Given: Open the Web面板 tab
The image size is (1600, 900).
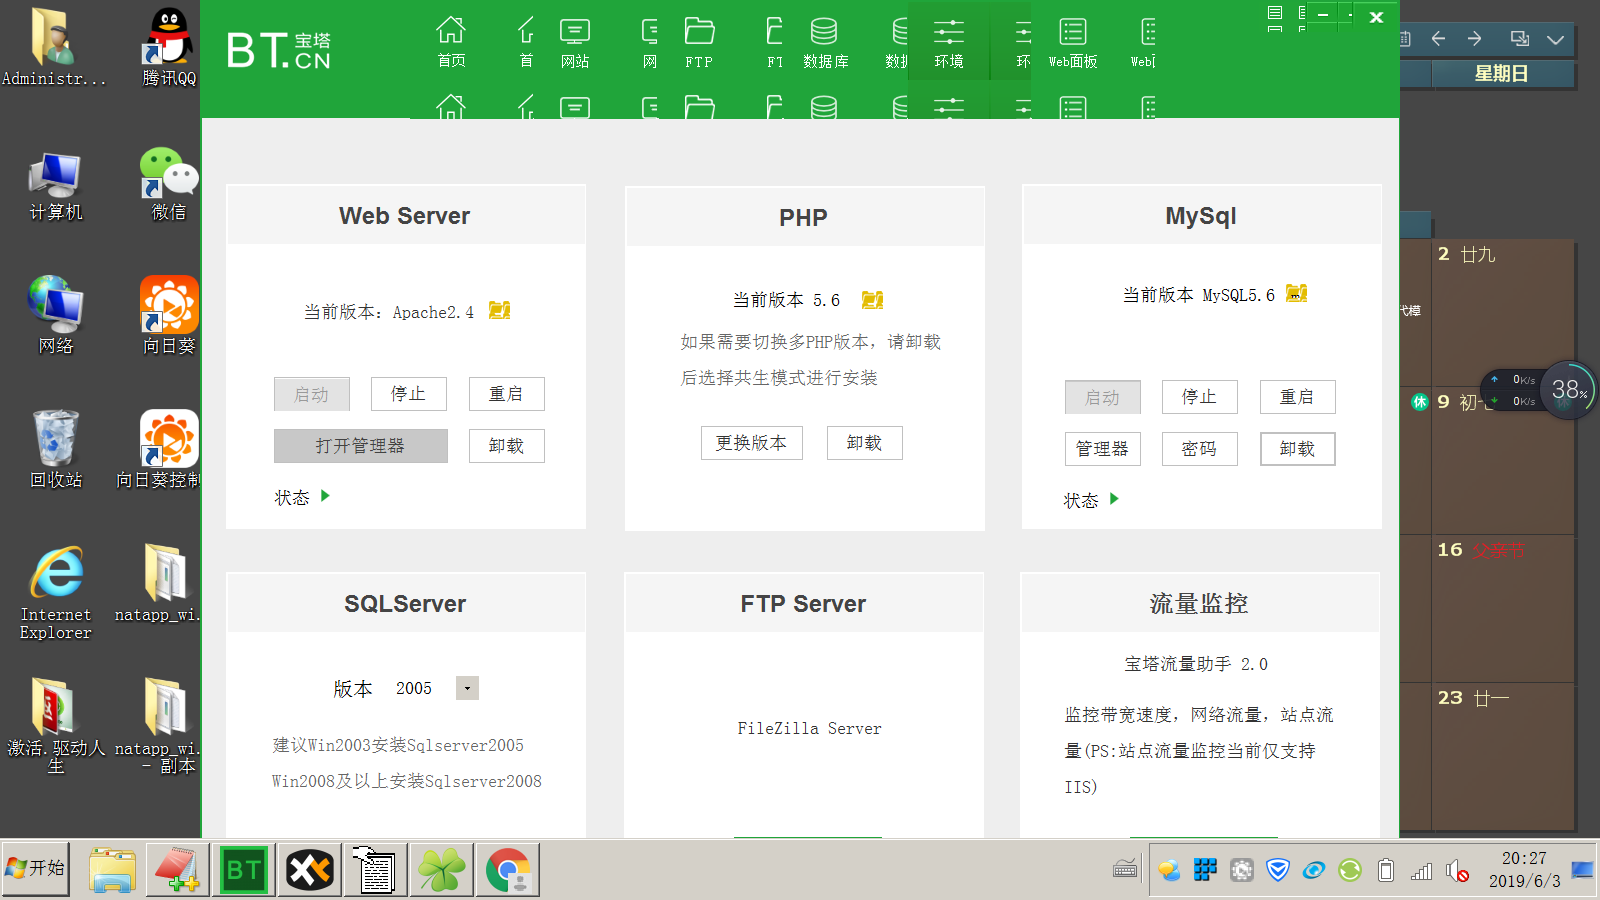Looking at the screenshot, I should (x=1073, y=43).
